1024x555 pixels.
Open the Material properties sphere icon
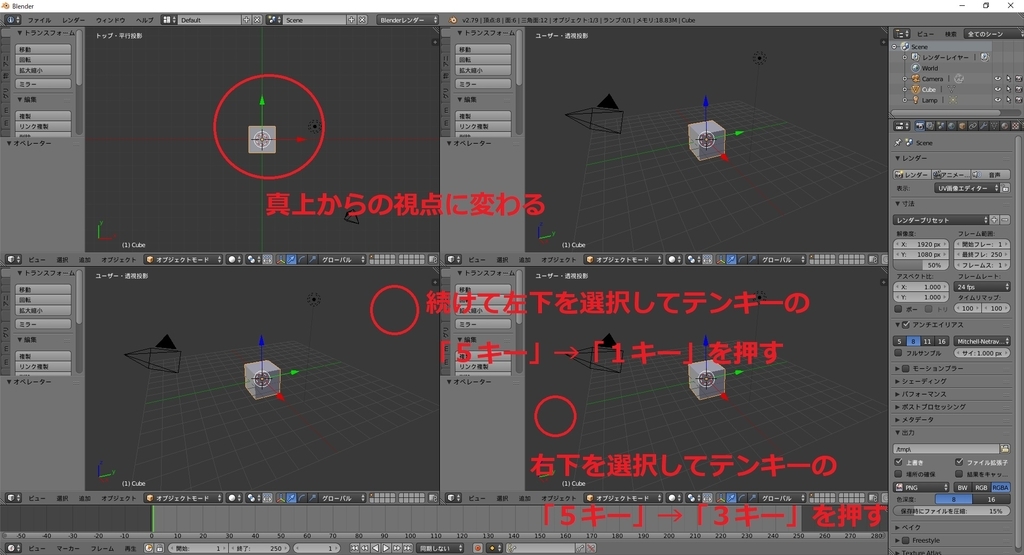(x=1004, y=126)
